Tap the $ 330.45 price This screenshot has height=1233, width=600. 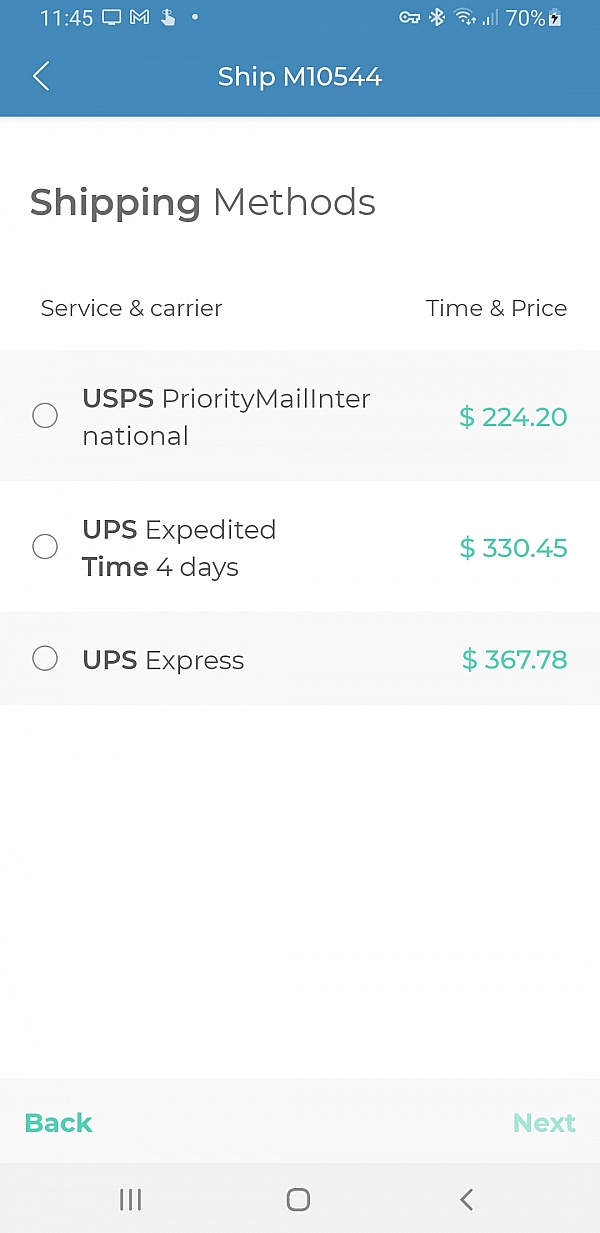[x=513, y=548]
